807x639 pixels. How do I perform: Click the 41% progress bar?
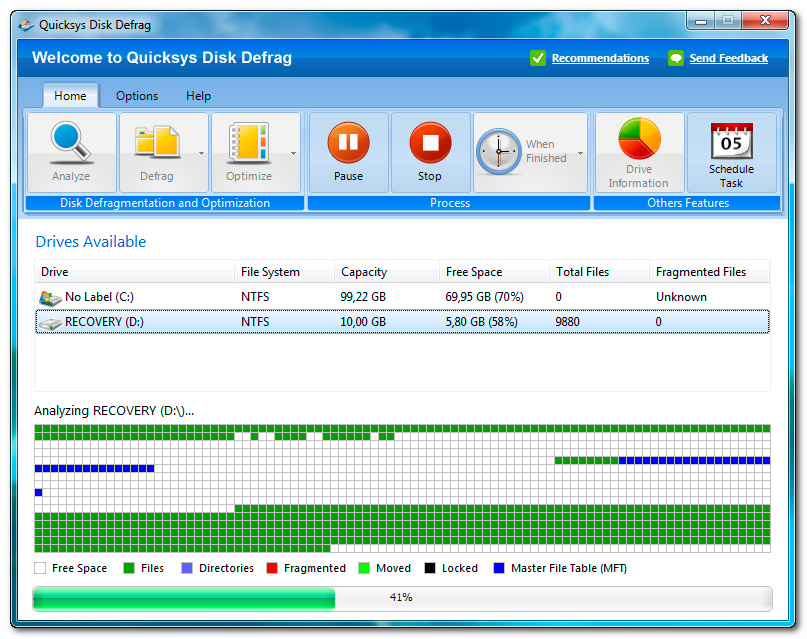[402, 598]
